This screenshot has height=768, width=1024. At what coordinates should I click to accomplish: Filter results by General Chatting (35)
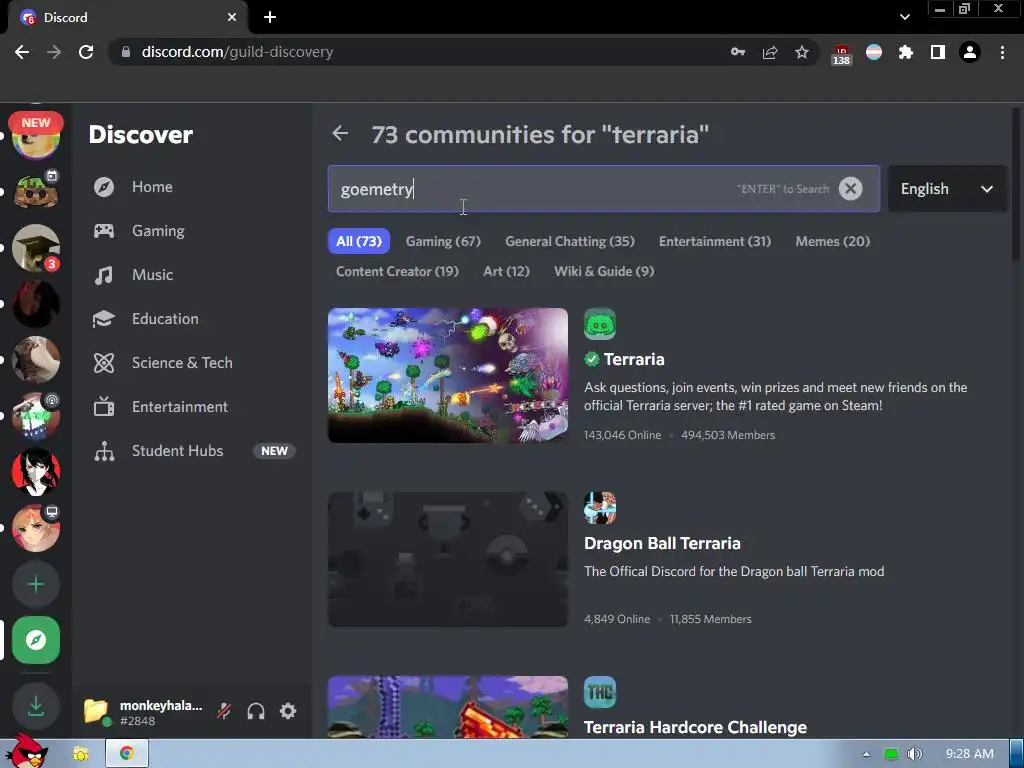[569, 241]
